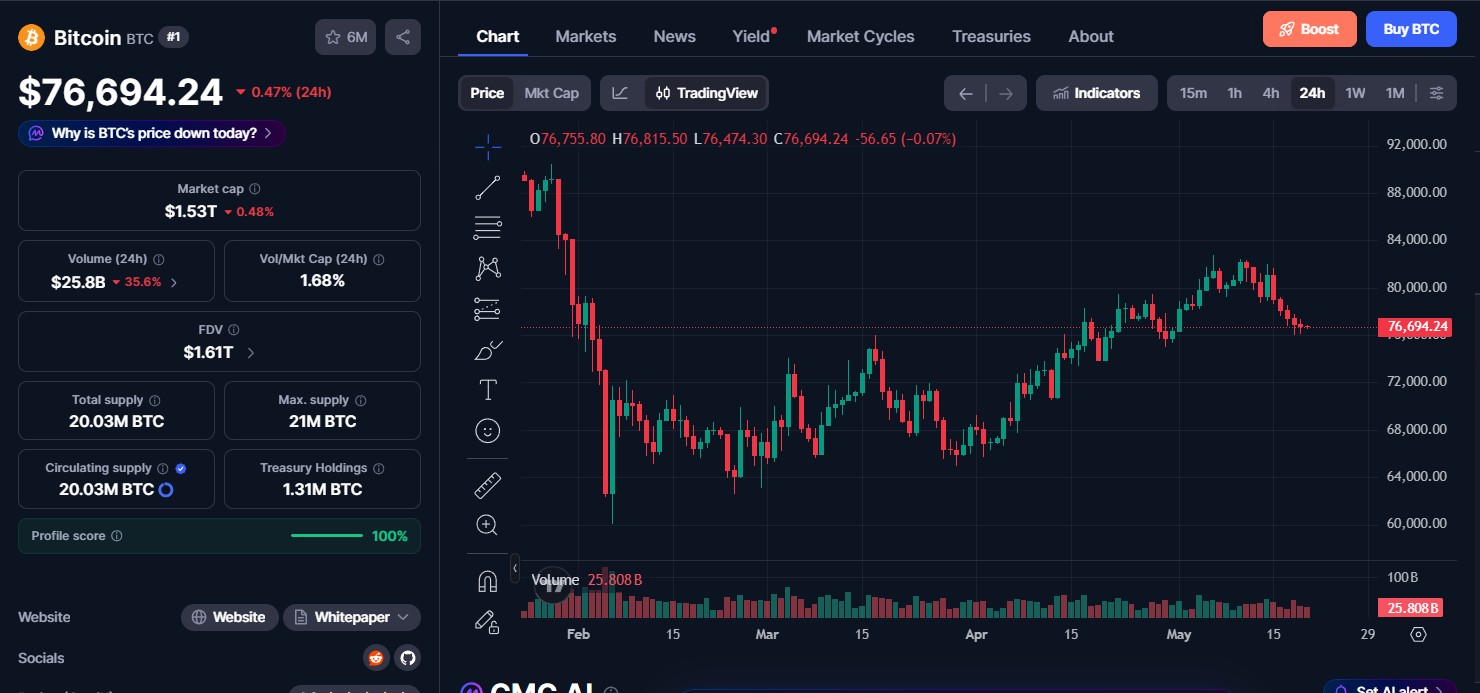Viewport: 1480px width, 693px height.
Task: Collapse the volume pane arrow
Action: [x=515, y=568]
